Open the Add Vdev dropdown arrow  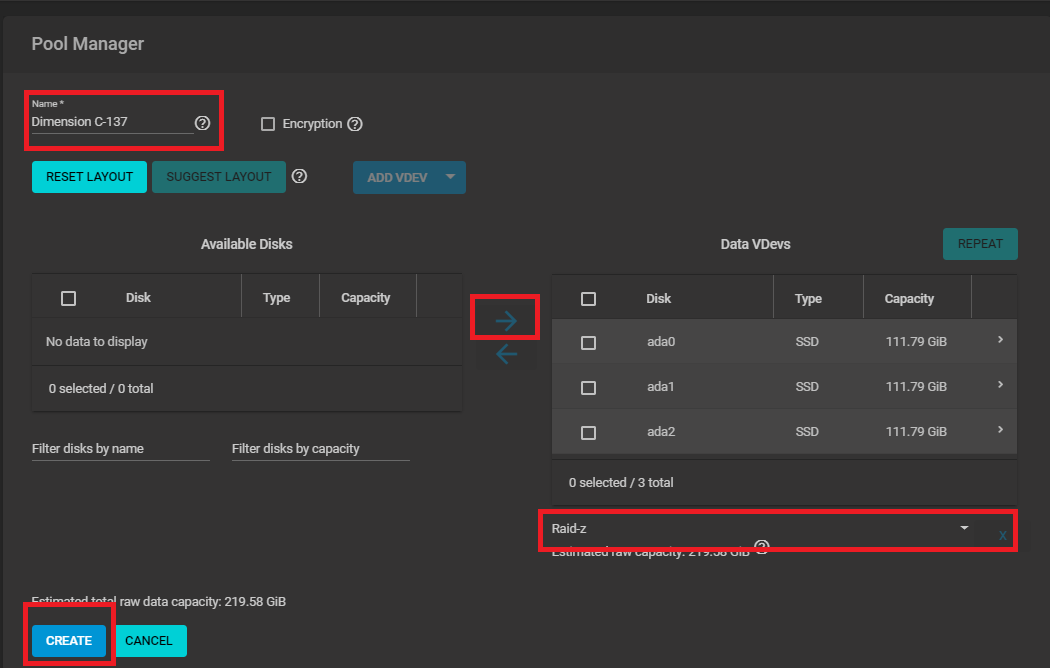[x=450, y=177]
